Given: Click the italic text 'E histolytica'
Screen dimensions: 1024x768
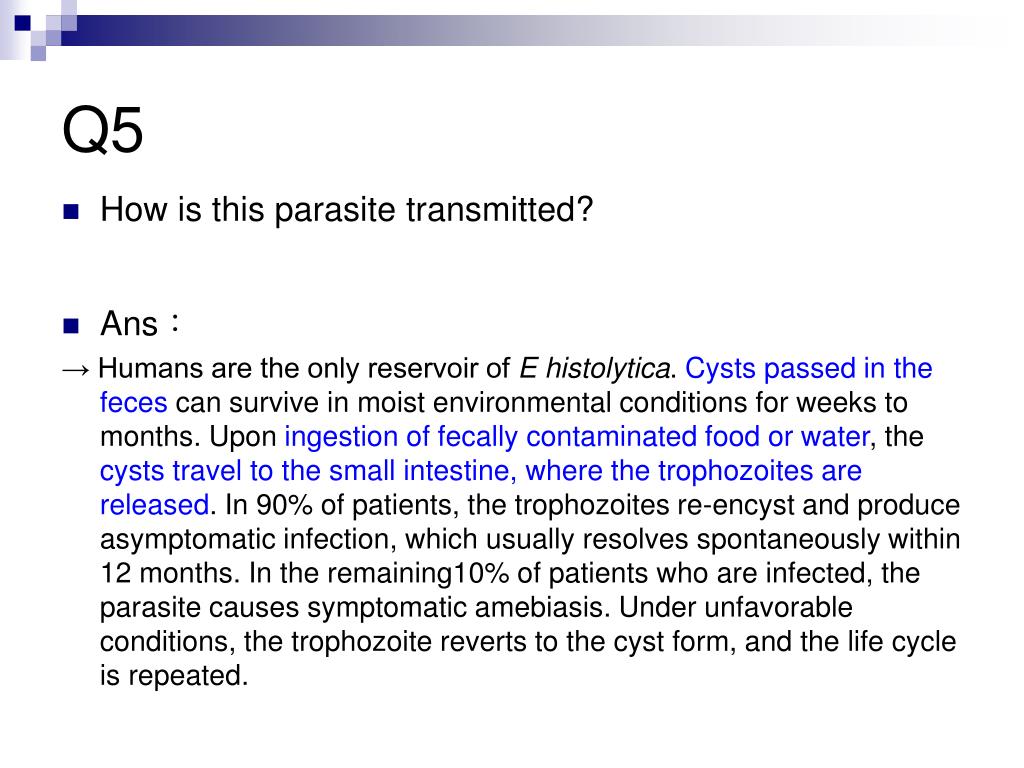Looking at the screenshot, I should coord(594,368).
